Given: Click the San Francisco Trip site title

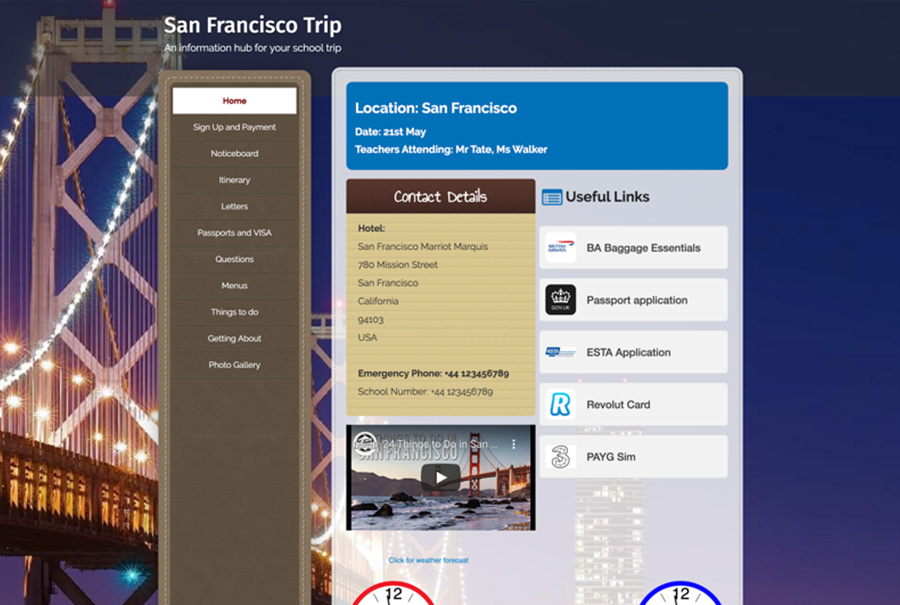Looking at the screenshot, I should (253, 25).
